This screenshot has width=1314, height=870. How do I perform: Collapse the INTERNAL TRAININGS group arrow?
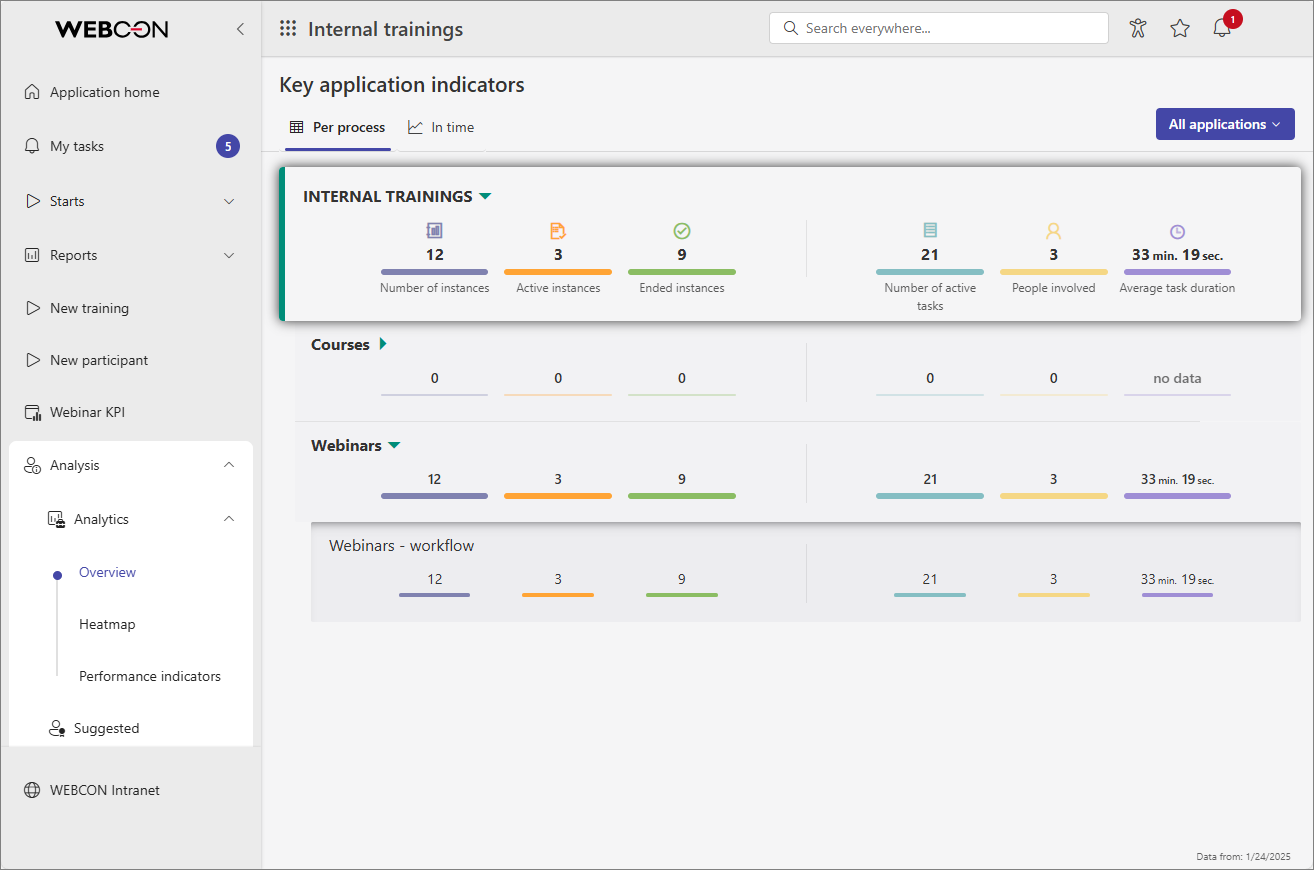point(485,196)
